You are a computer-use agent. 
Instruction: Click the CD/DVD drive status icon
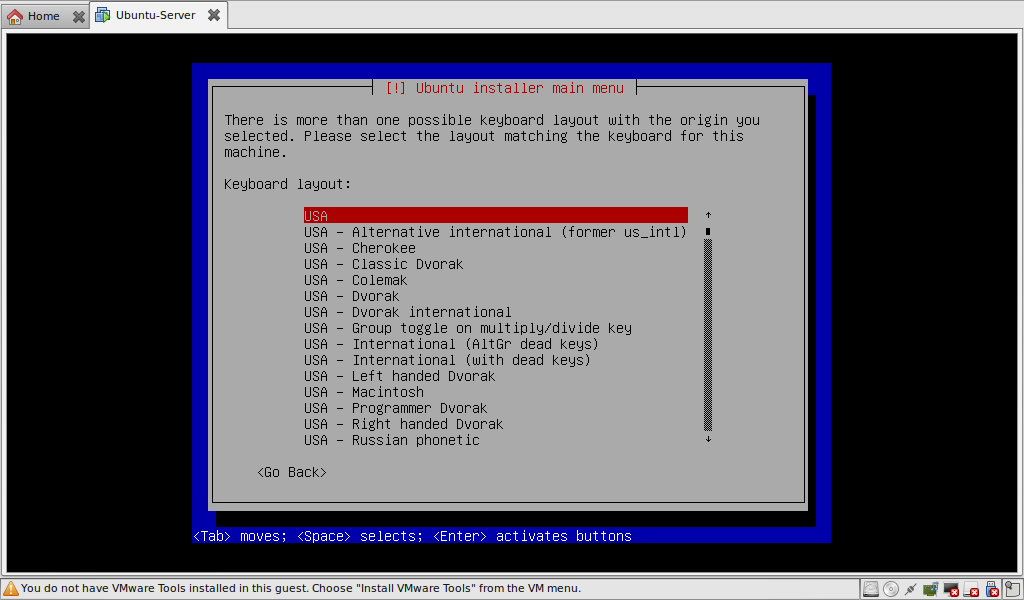pos(891,589)
